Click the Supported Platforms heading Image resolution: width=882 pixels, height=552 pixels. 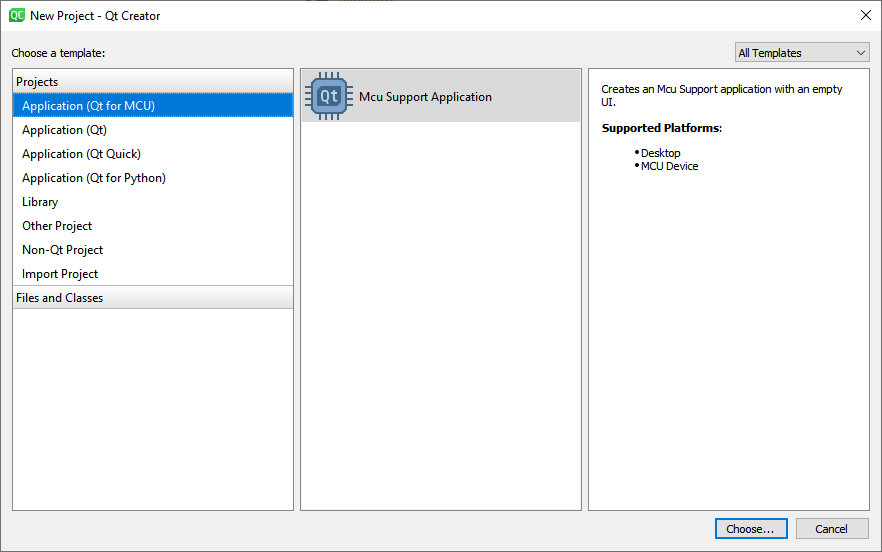tap(661, 128)
